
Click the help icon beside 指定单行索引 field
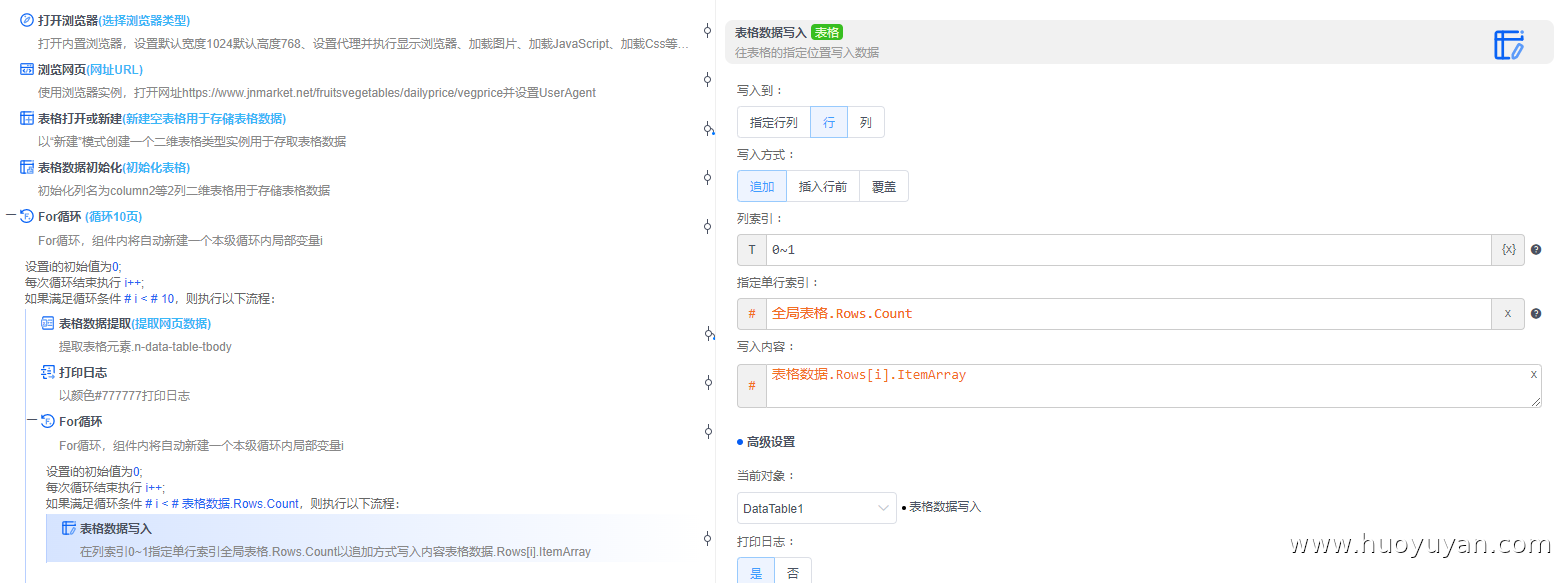pyautogui.click(x=1536, y=313)
